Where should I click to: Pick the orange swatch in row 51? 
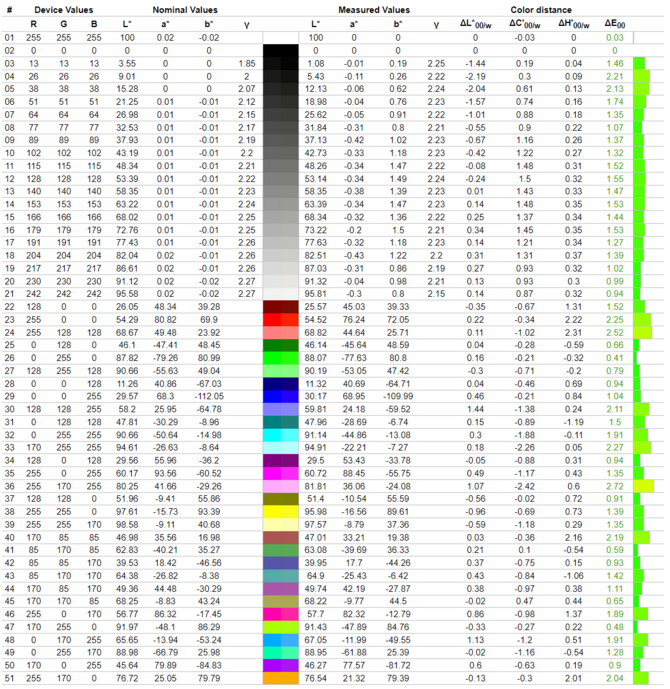(x=281, y=678)
